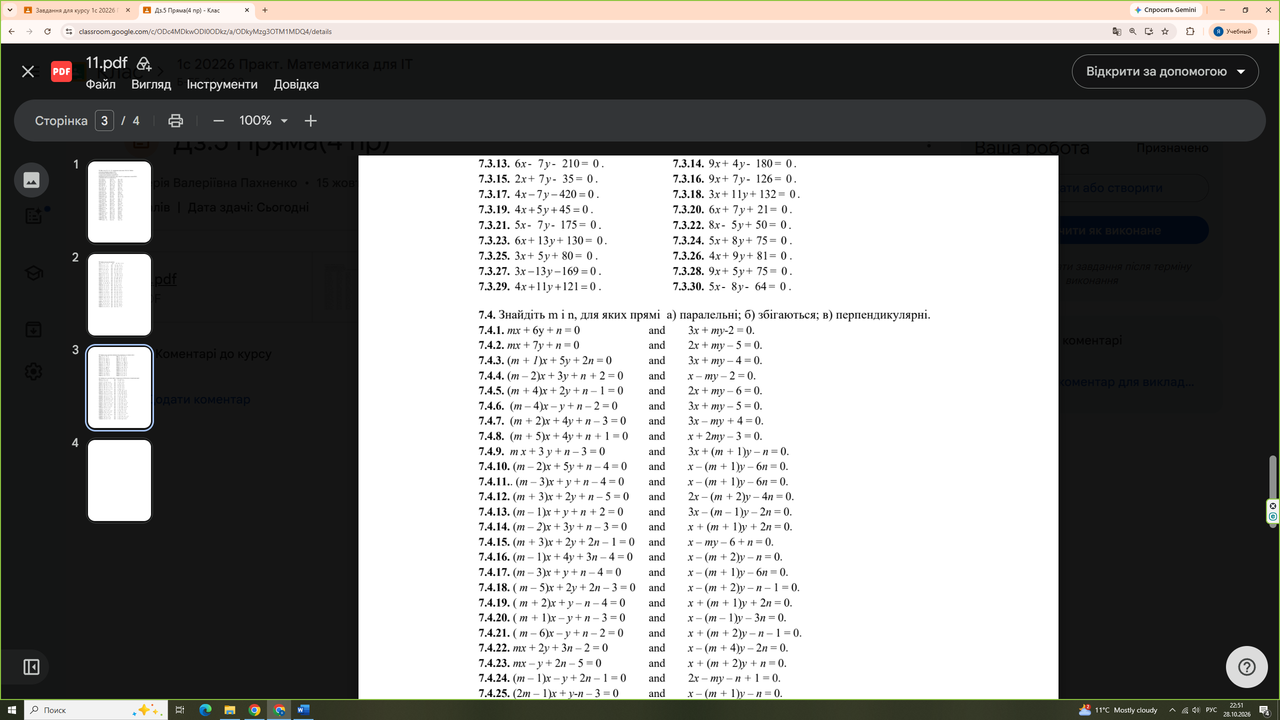This screenshot has width=1280, height=720.
Task: Open the Файл menu
Action: click(x=101, y=85)
